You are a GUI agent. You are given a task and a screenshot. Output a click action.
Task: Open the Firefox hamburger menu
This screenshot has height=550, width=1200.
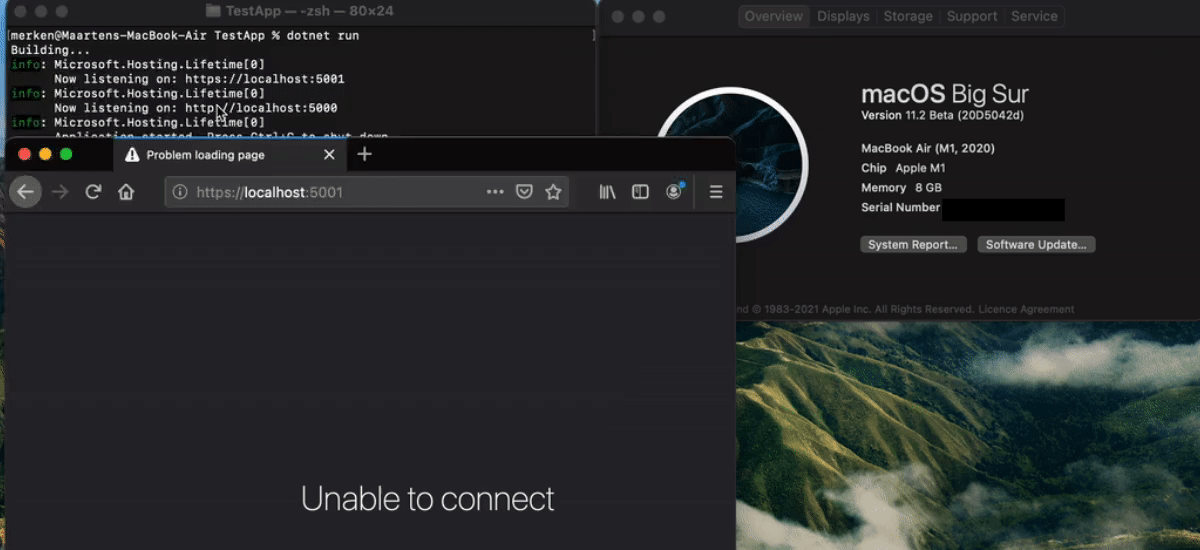(x=716, y=192)
